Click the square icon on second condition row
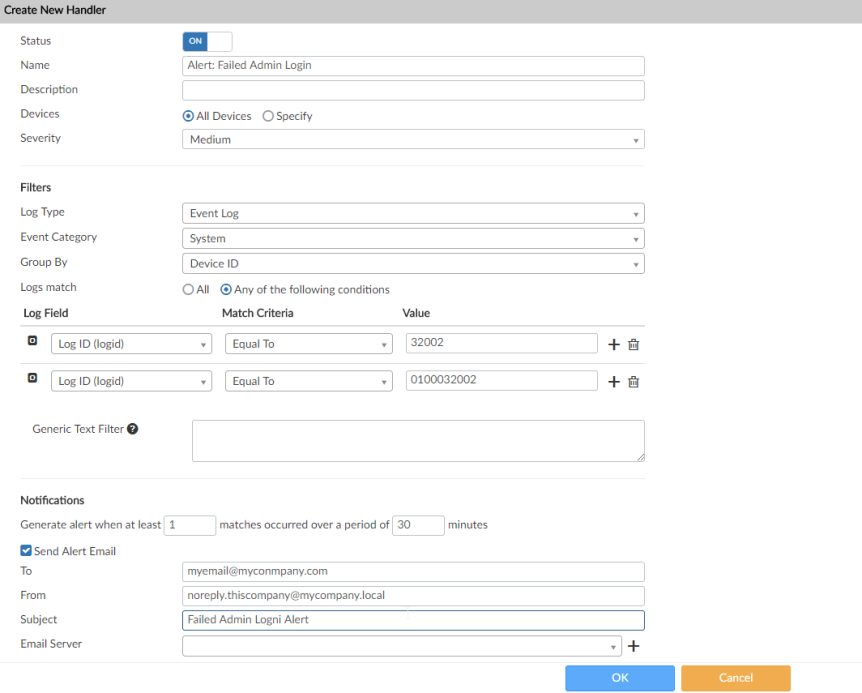The width and height of the screenshot is (862, 693). [32, 379]
